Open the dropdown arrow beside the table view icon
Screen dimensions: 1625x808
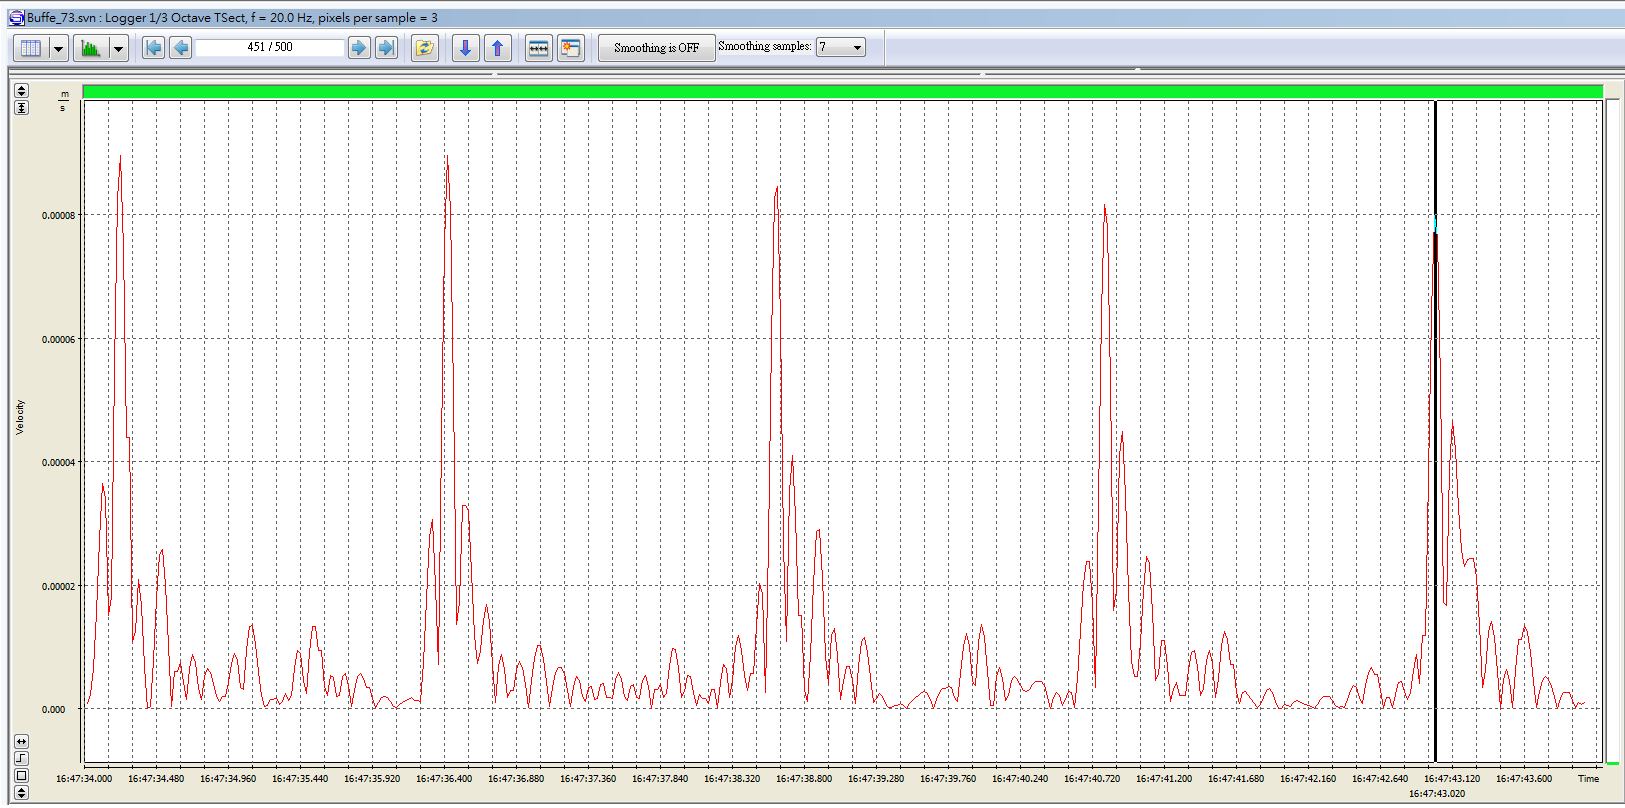58,48
